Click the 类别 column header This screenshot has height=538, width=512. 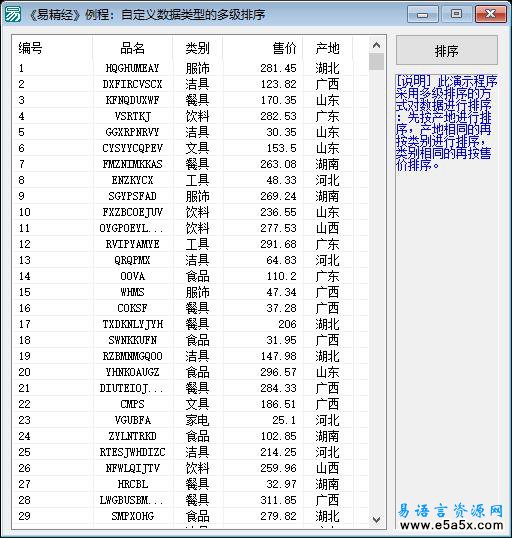click(197, 48)
